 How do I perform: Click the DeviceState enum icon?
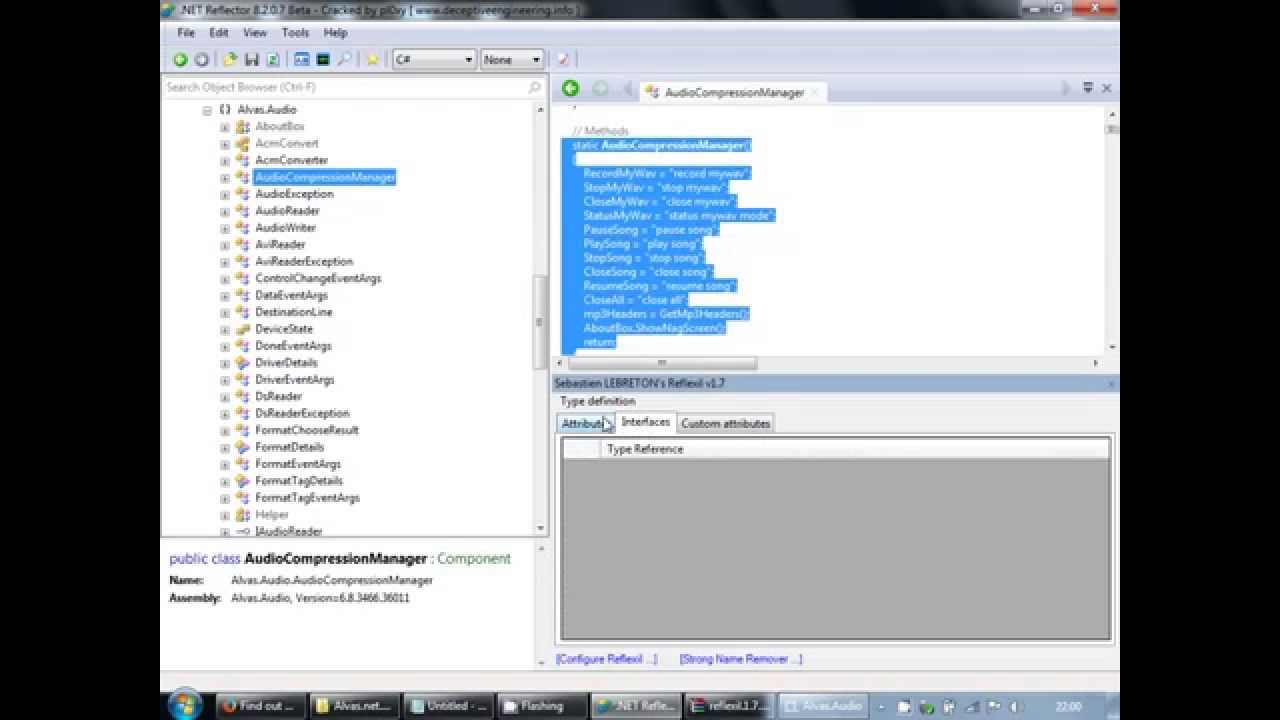click(x=242, y=329)
